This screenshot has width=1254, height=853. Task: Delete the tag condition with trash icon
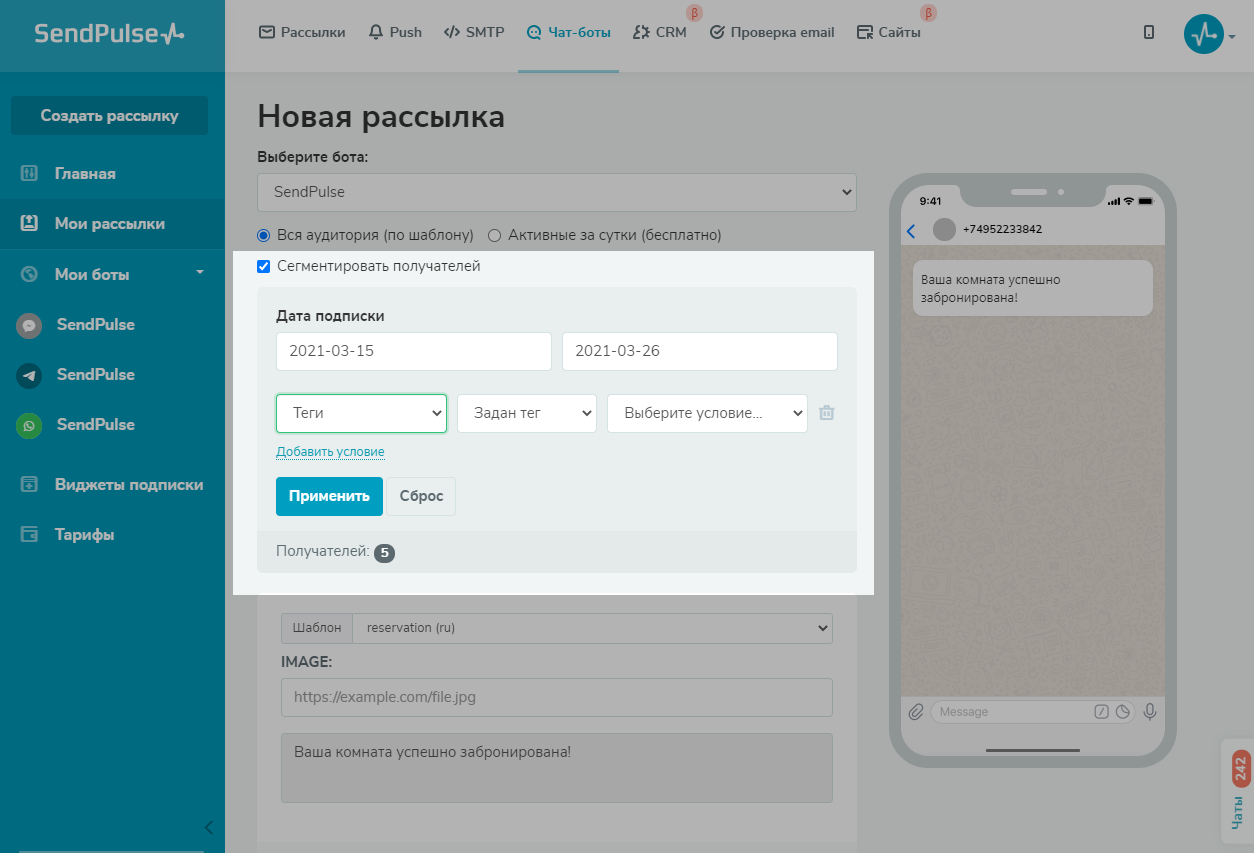click(x=827, y=413)
